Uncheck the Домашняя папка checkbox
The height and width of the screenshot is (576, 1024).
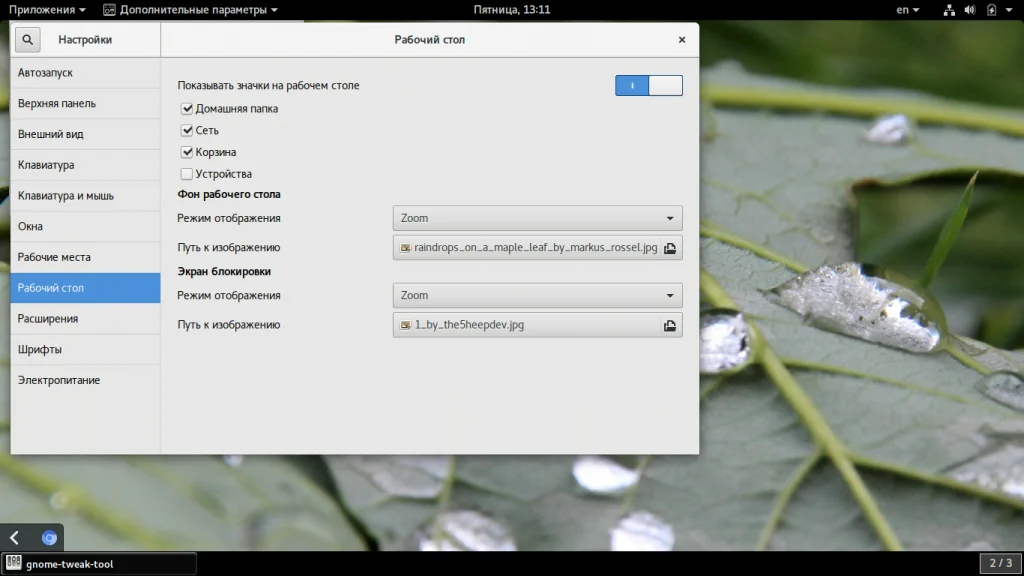[x=187, y=108]
